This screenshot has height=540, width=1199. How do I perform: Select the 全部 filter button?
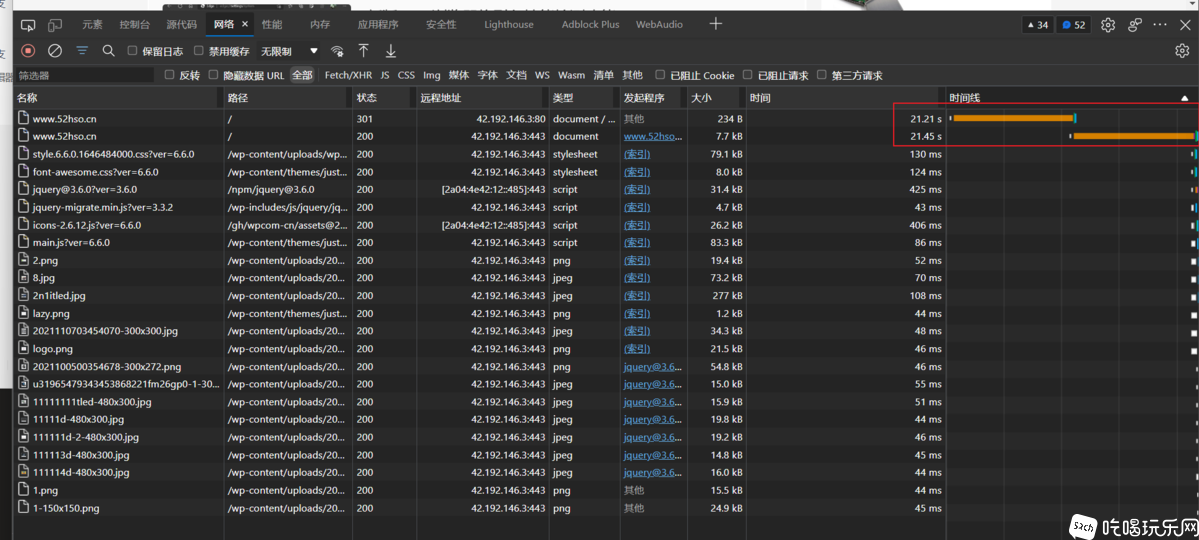pyautogui.click(x=302, y=75)
